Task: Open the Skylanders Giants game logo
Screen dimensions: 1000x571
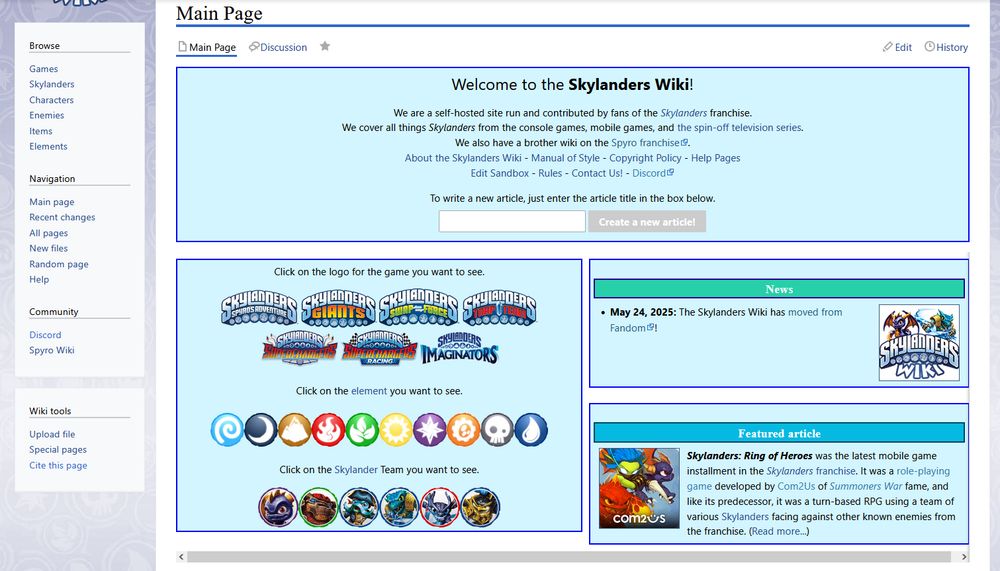Action: [x=338, y=308]
